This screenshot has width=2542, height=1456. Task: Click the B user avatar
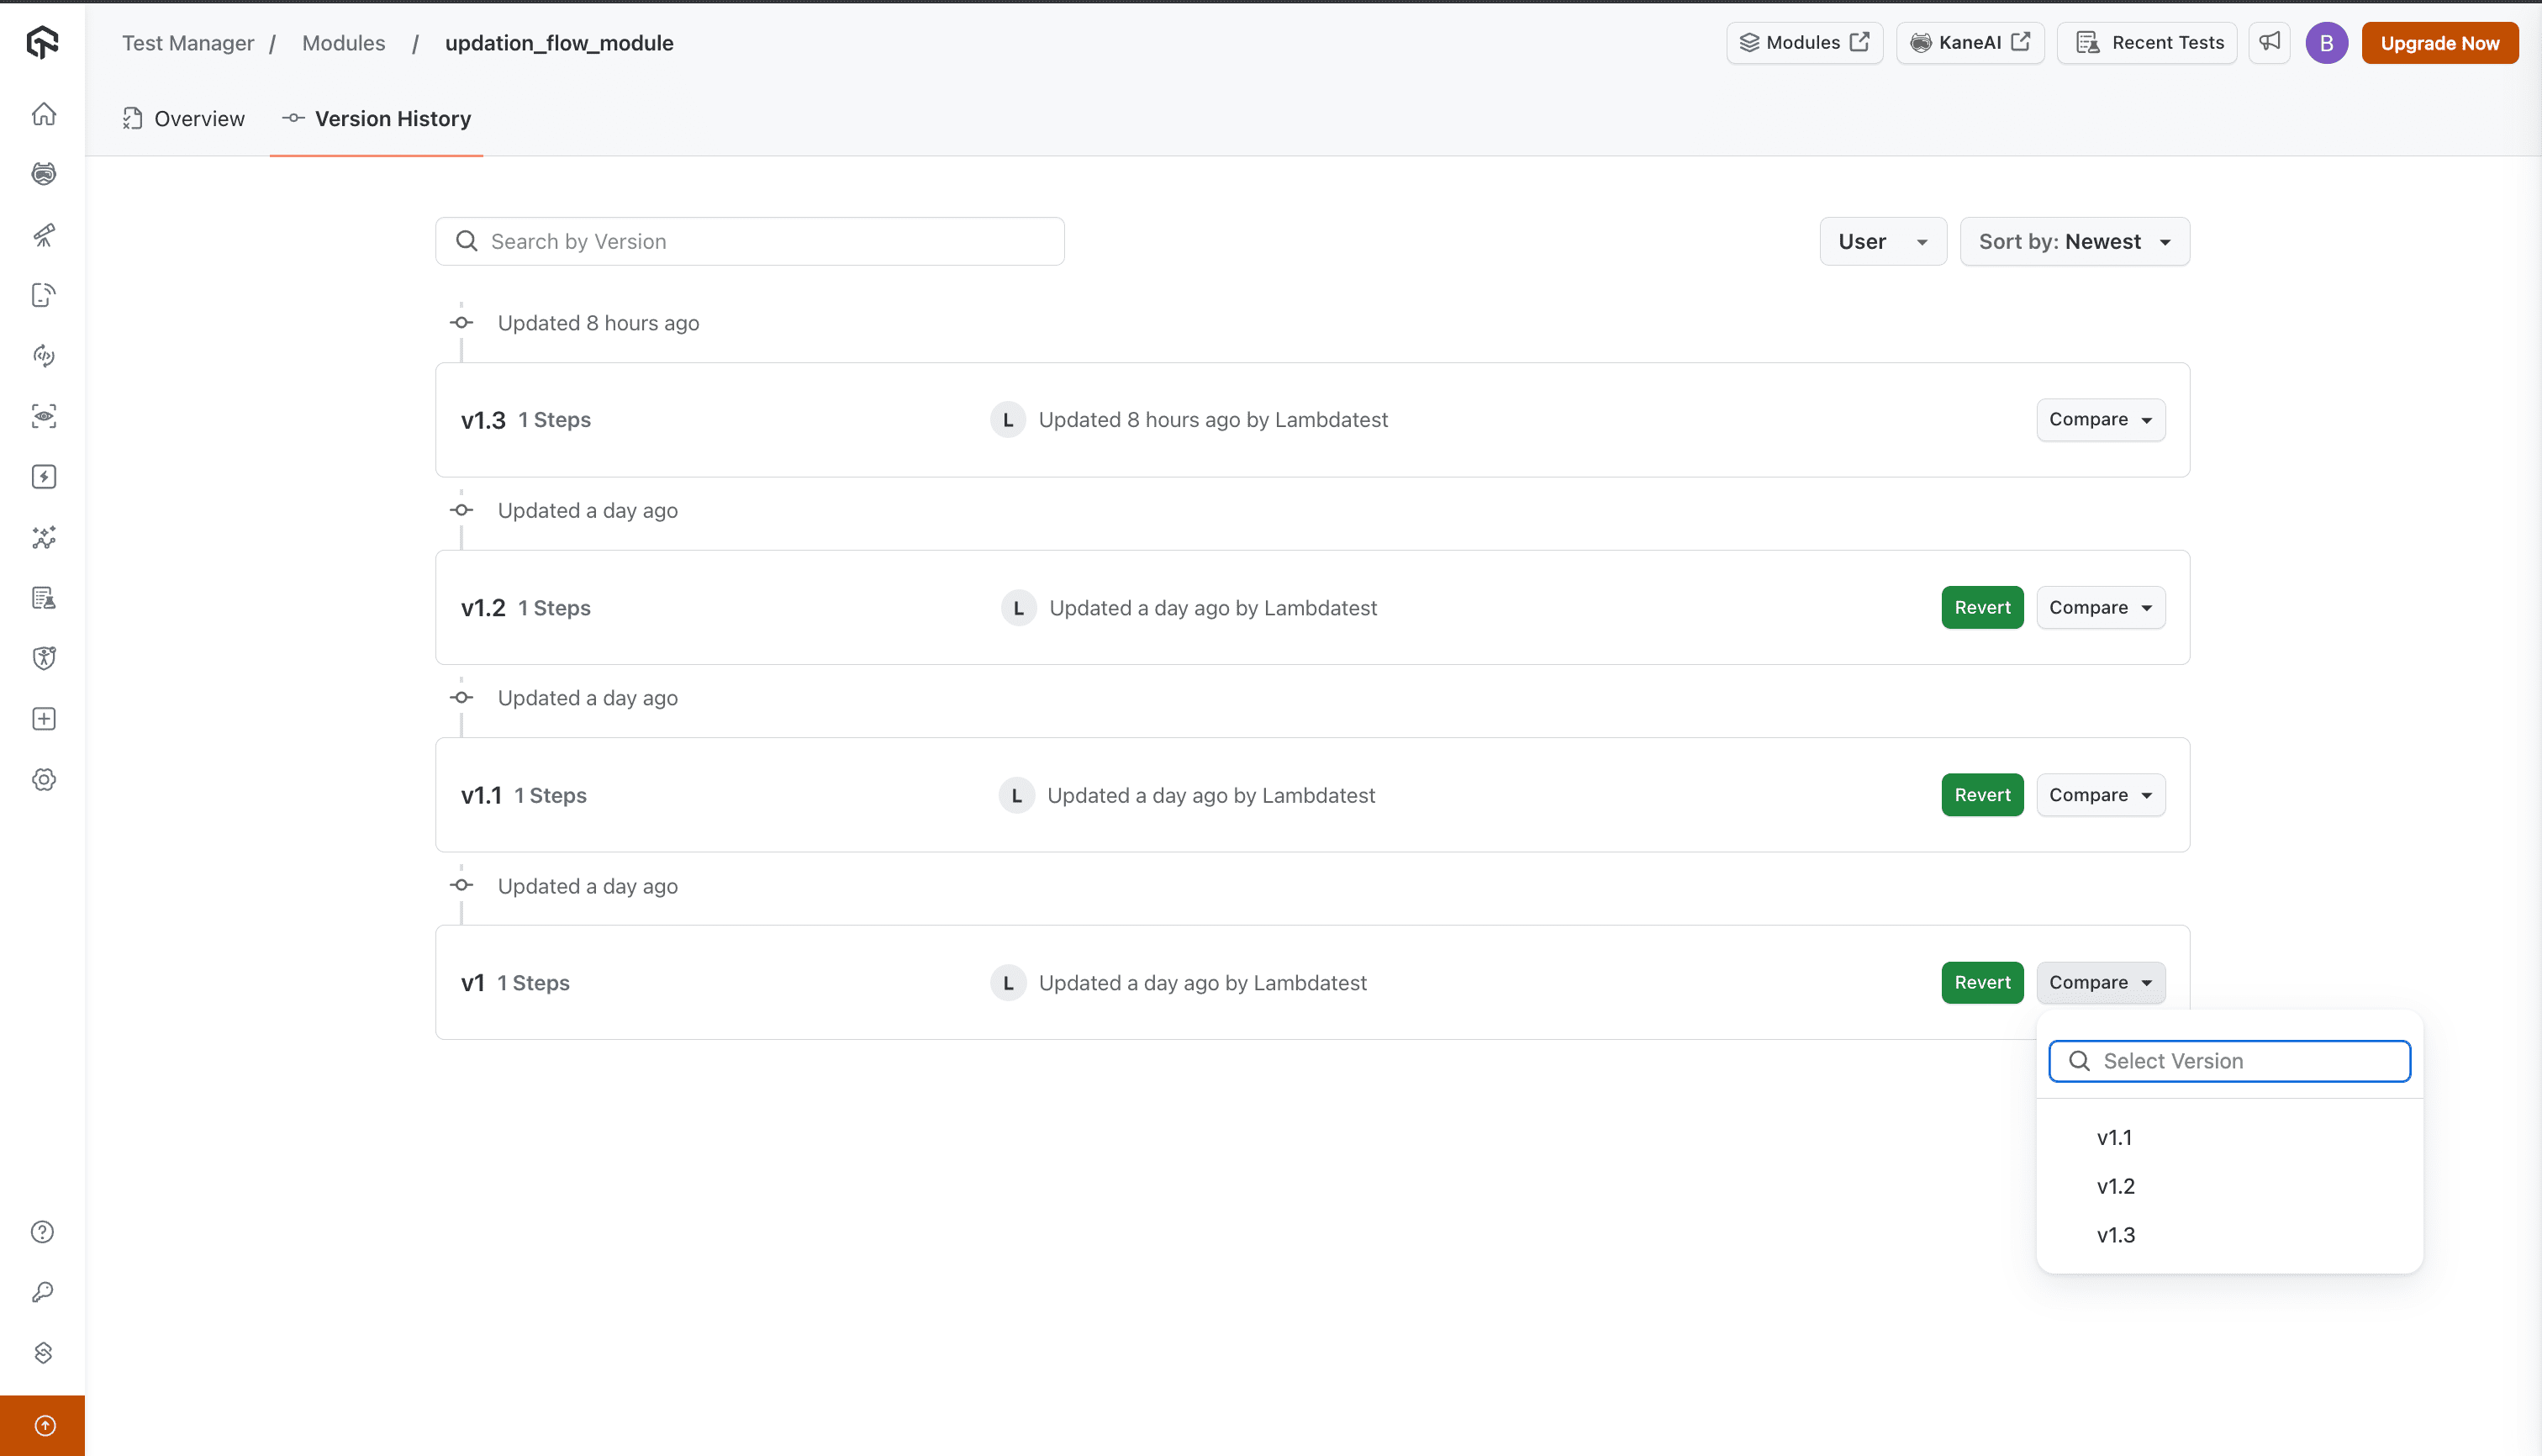click(x=2326, y=43)
